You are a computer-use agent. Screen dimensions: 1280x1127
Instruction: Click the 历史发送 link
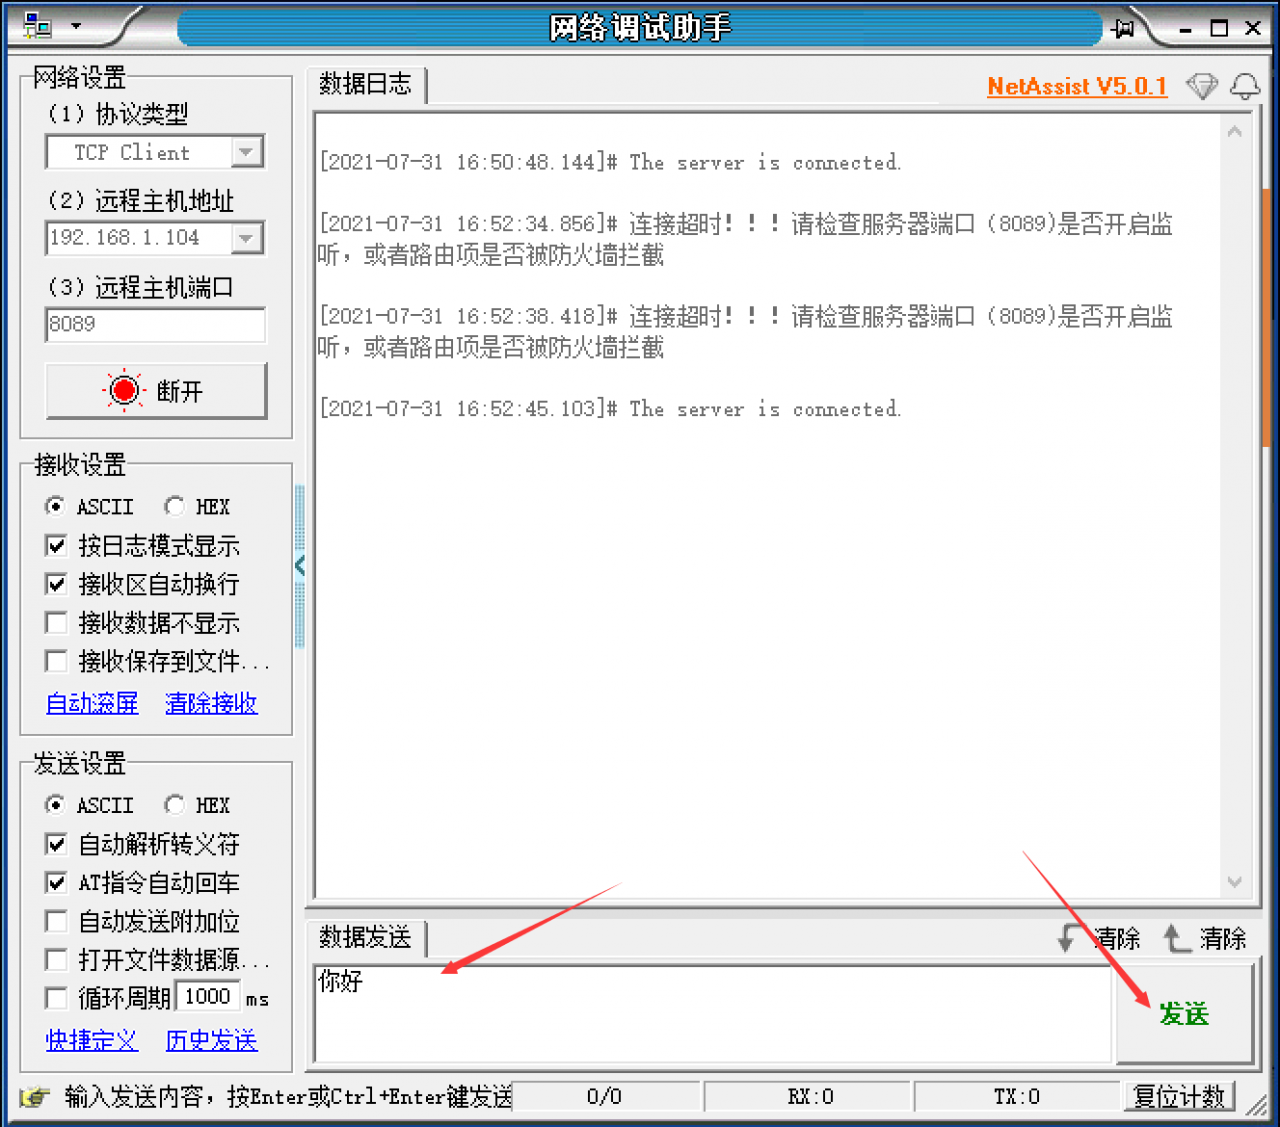pyautogui.click(x=211, y=1040)
